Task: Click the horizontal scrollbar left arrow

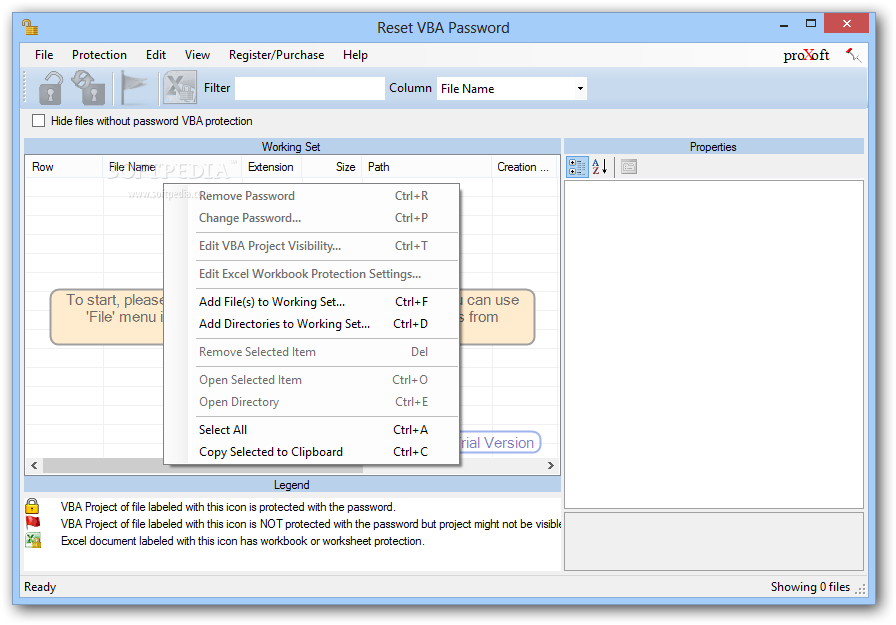Action: coord(34,466)
